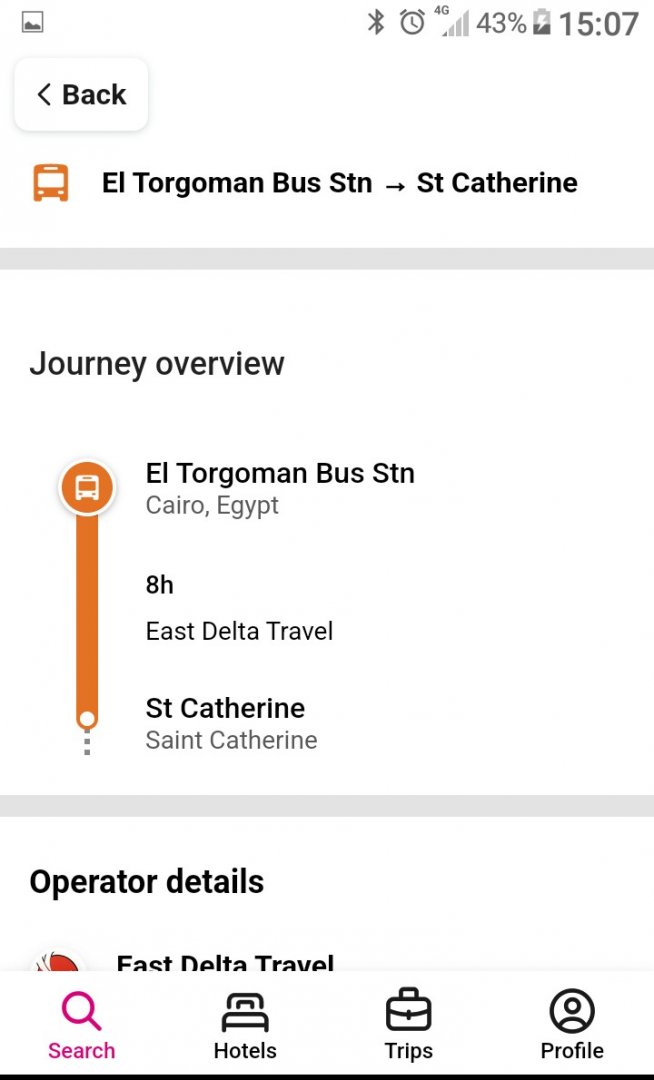Viewport: 654px width, 1080px height.
Task: Tap the orange journey route line
Action: pyautogui.click(x=87, y=610)
